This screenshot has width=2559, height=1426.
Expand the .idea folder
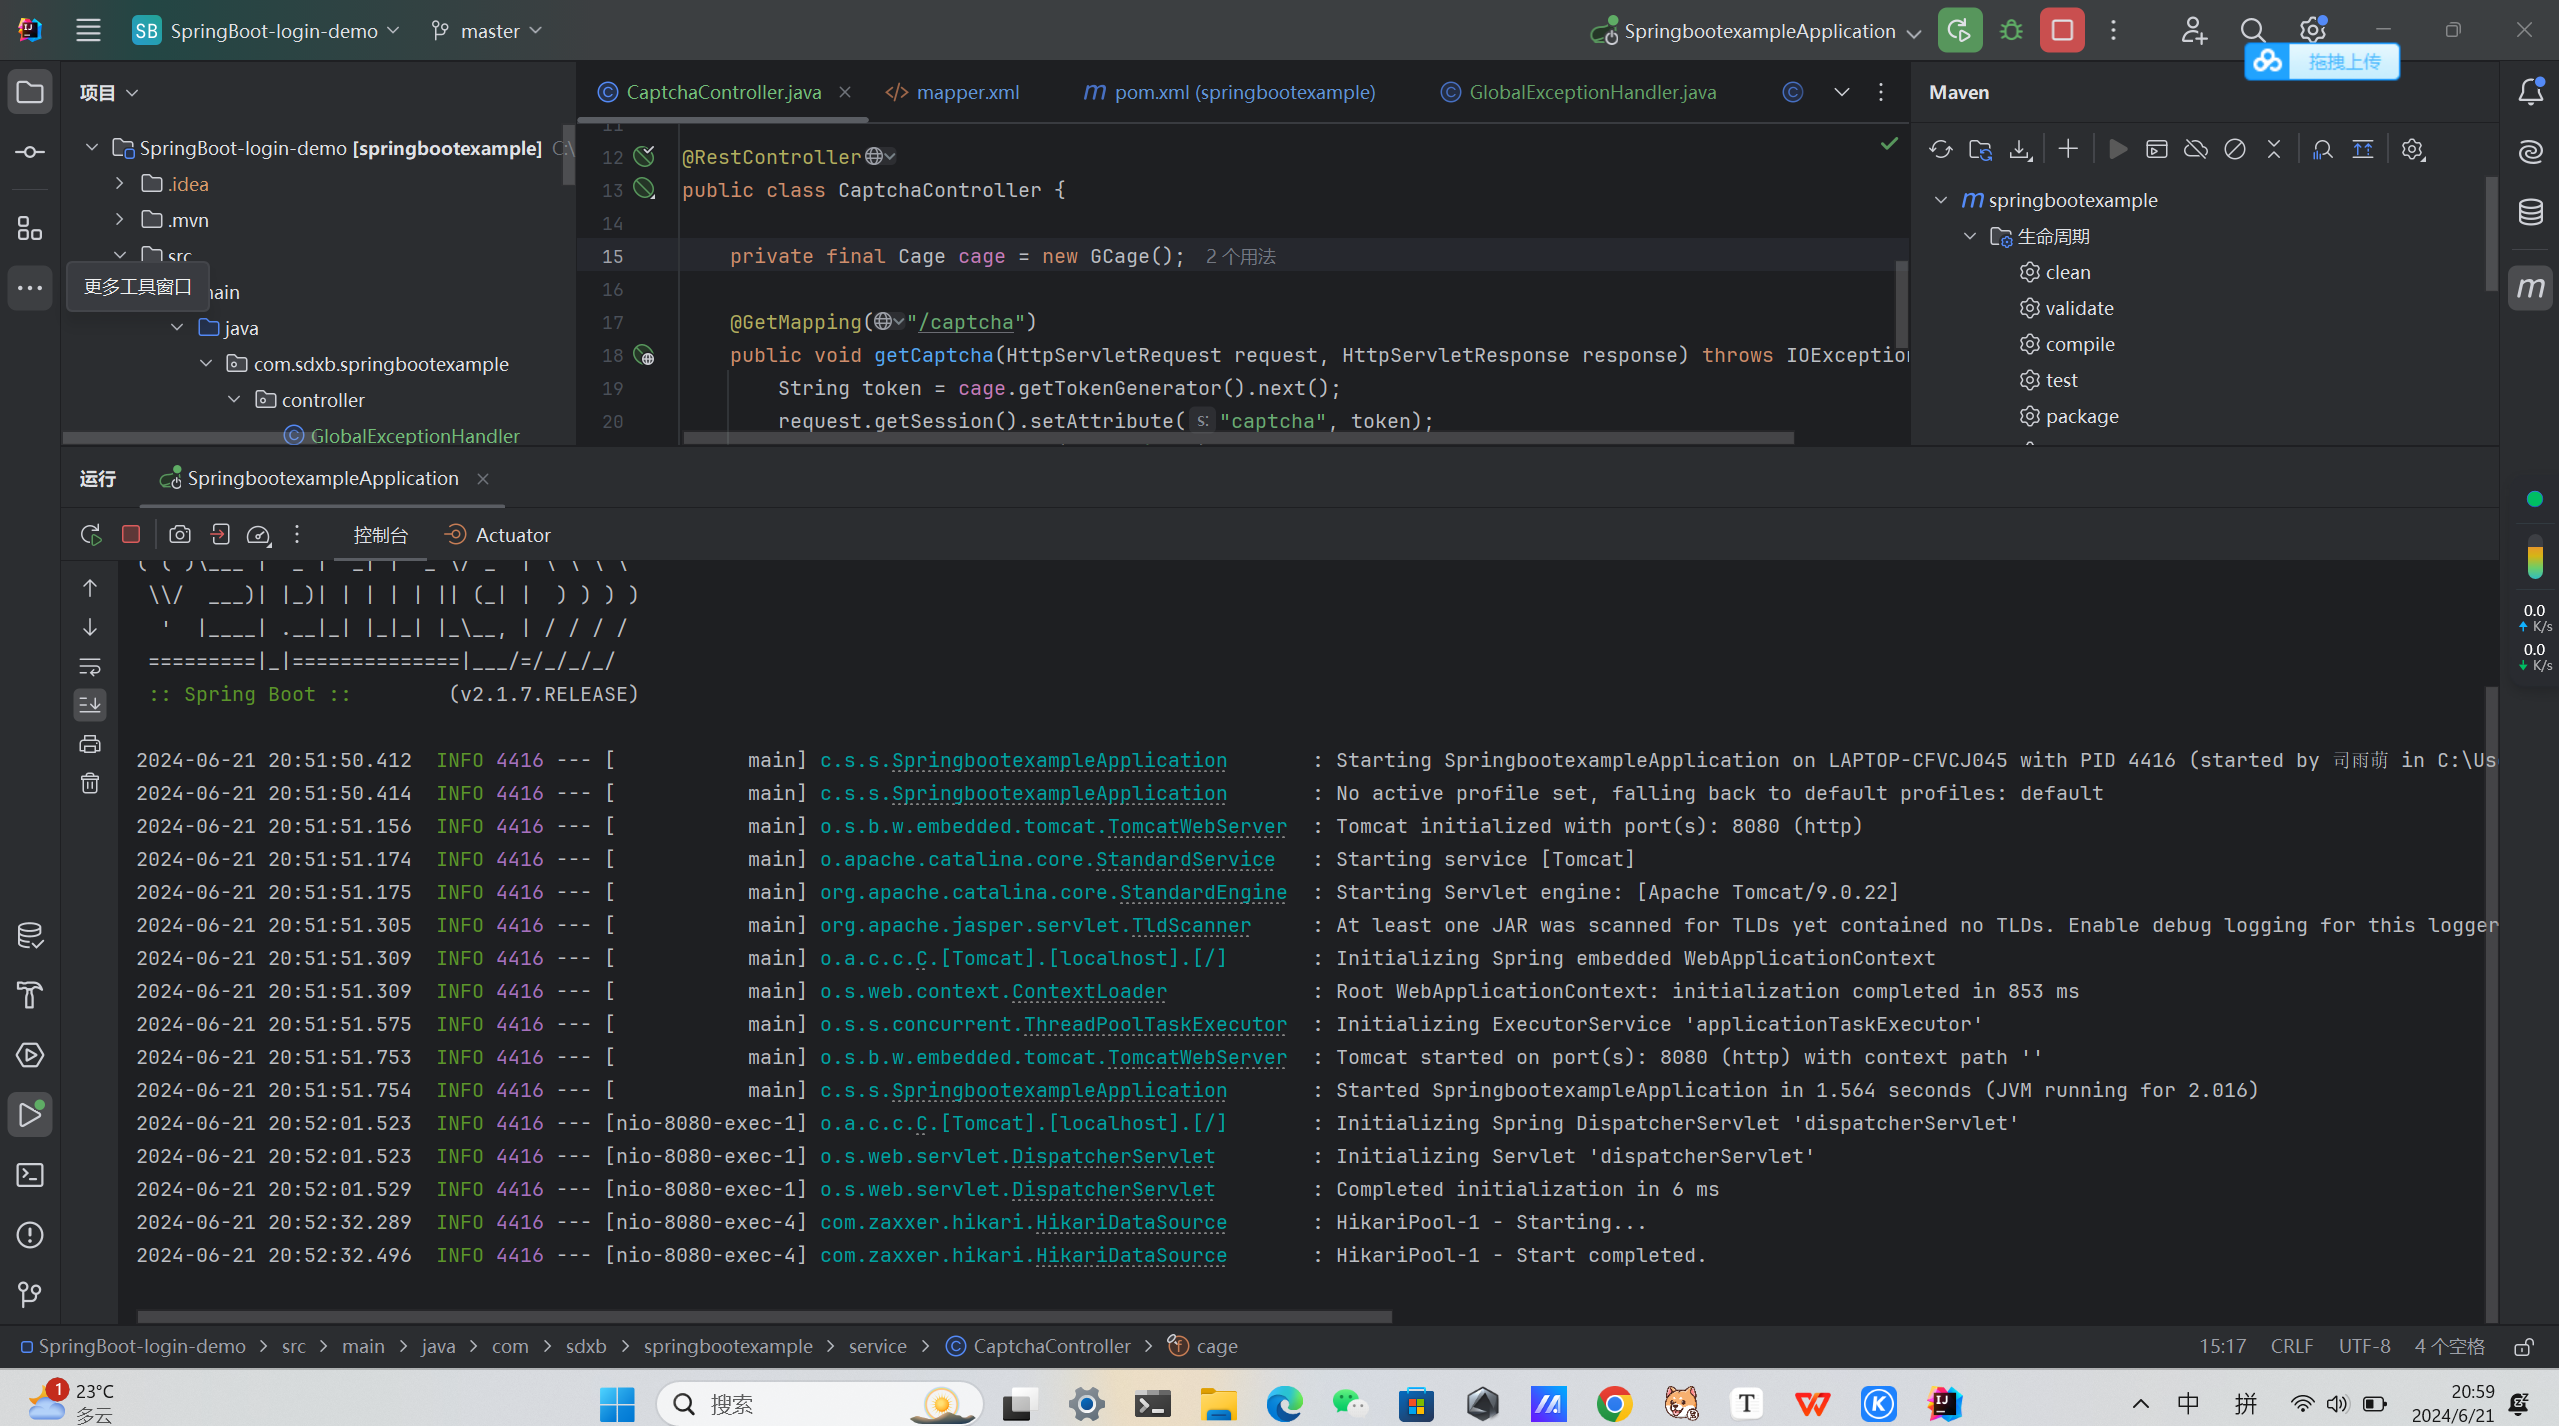coord(120,184)
